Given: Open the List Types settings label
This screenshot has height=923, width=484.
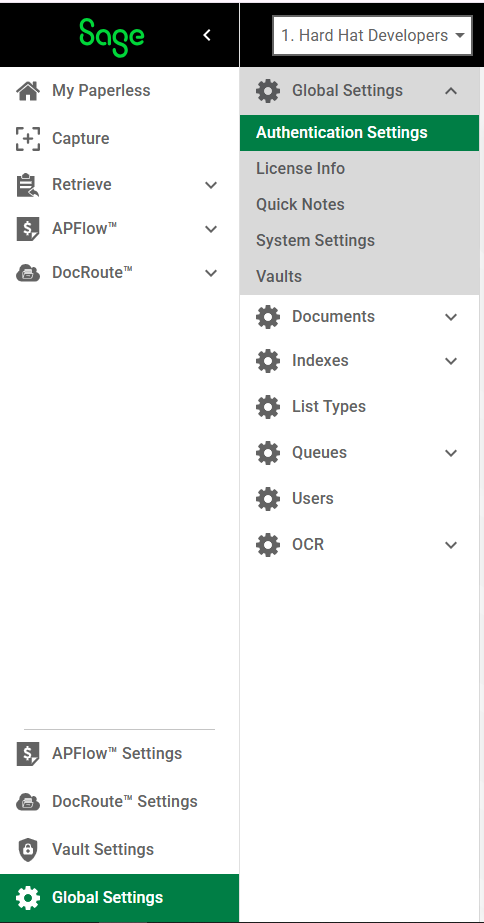Looking at the screenshot, I should [x=329, y=407].
